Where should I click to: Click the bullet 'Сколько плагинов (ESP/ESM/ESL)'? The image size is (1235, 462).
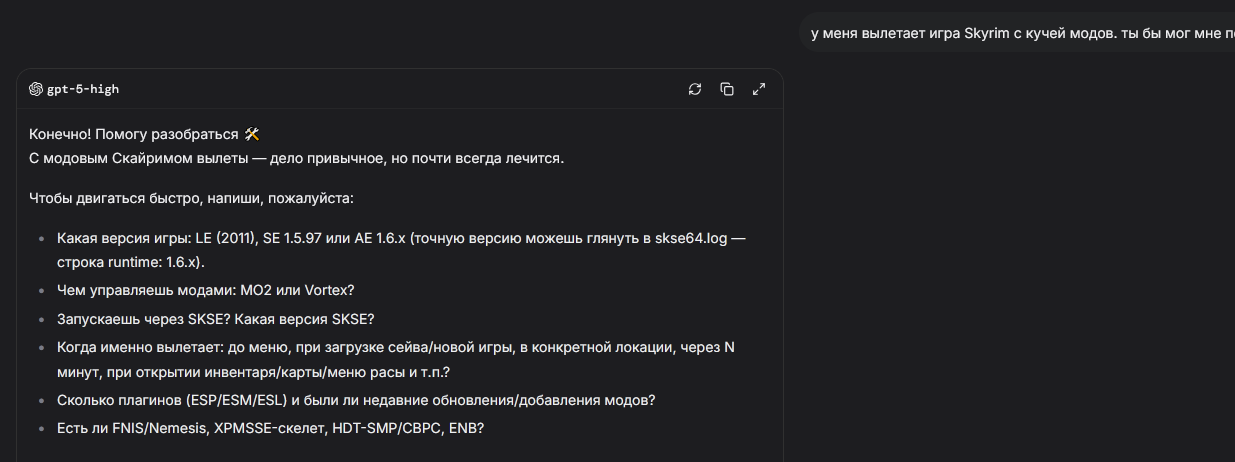pyautogui.click(x=356, y=400)
